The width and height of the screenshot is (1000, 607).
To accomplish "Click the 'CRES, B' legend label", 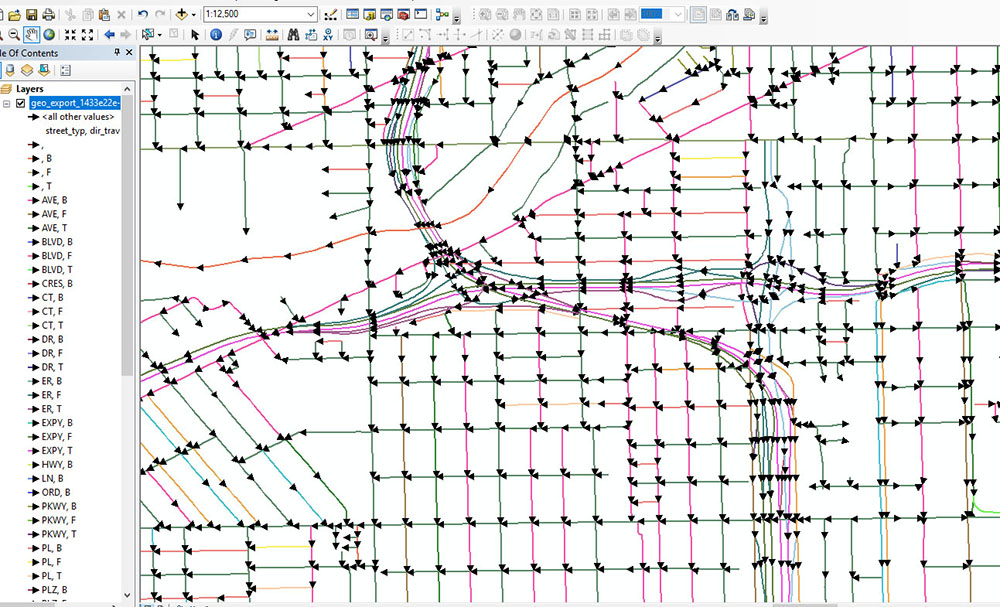I will click(x=57, y=284).
